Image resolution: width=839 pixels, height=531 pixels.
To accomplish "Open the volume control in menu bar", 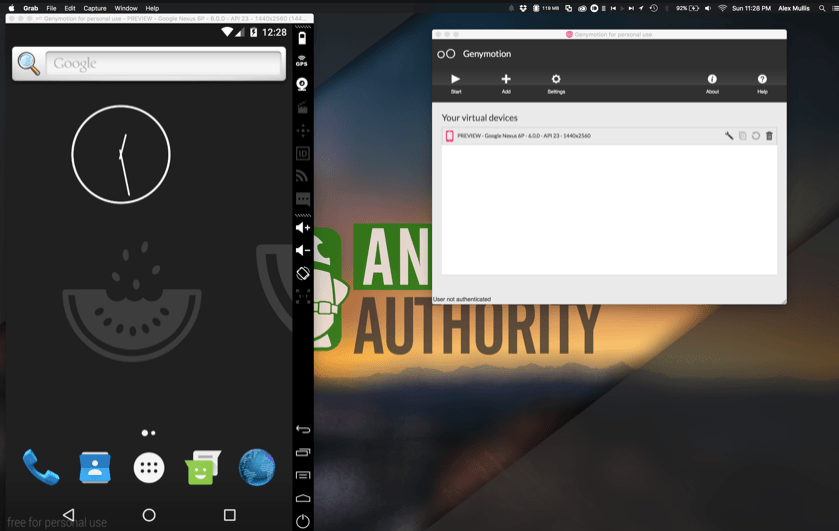I will [x=707, y=8].
